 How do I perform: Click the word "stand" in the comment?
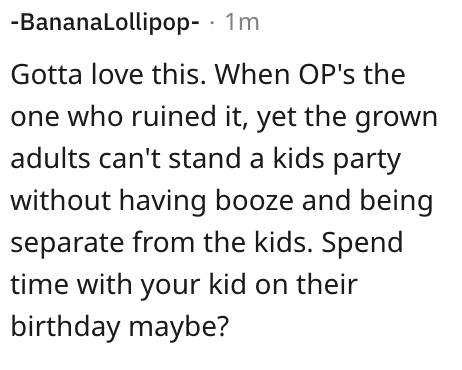click(x=205, y=158)
